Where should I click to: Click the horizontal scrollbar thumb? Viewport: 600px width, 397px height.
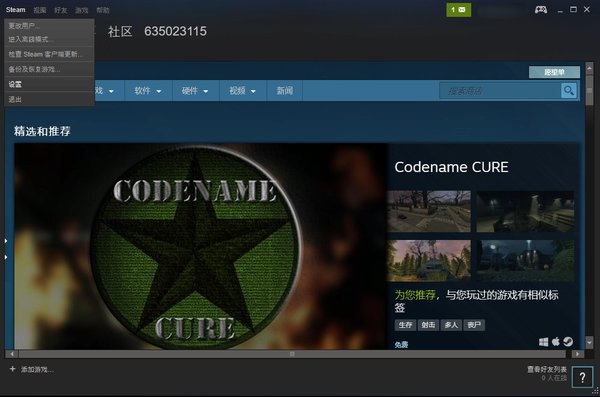point(292,354)
